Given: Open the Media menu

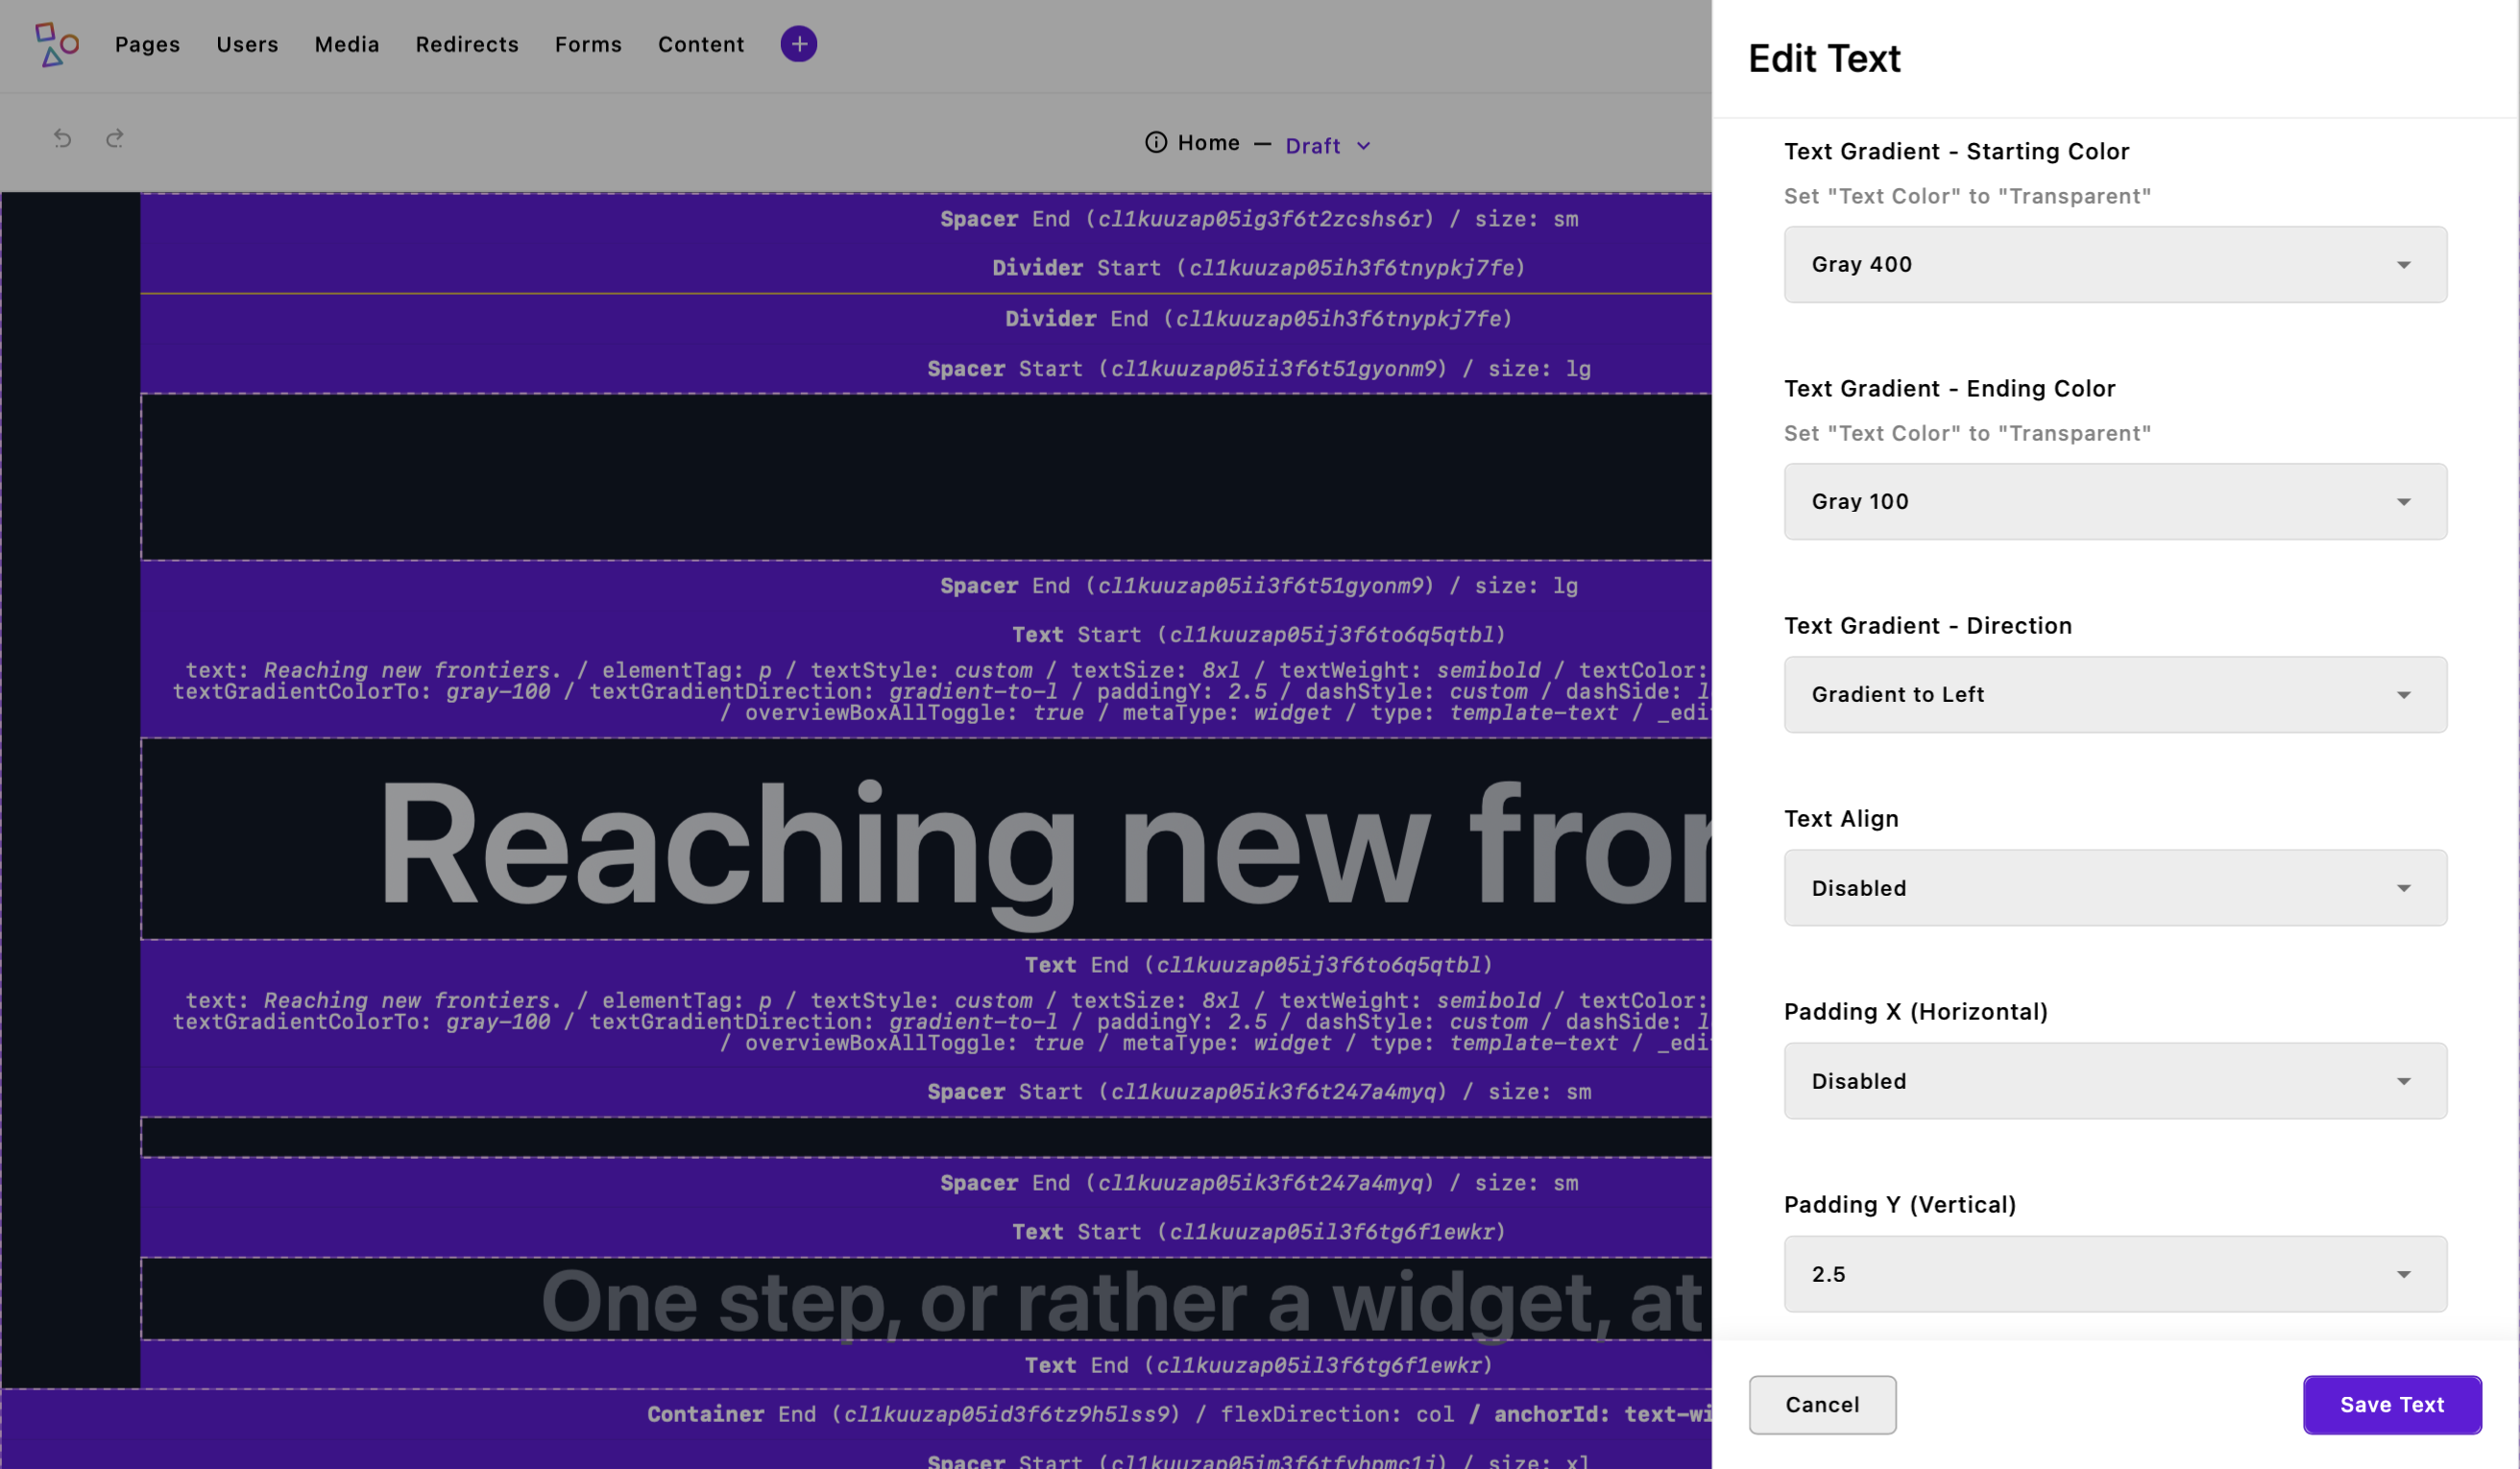Looking at the screenshot, I should [346, 44].
